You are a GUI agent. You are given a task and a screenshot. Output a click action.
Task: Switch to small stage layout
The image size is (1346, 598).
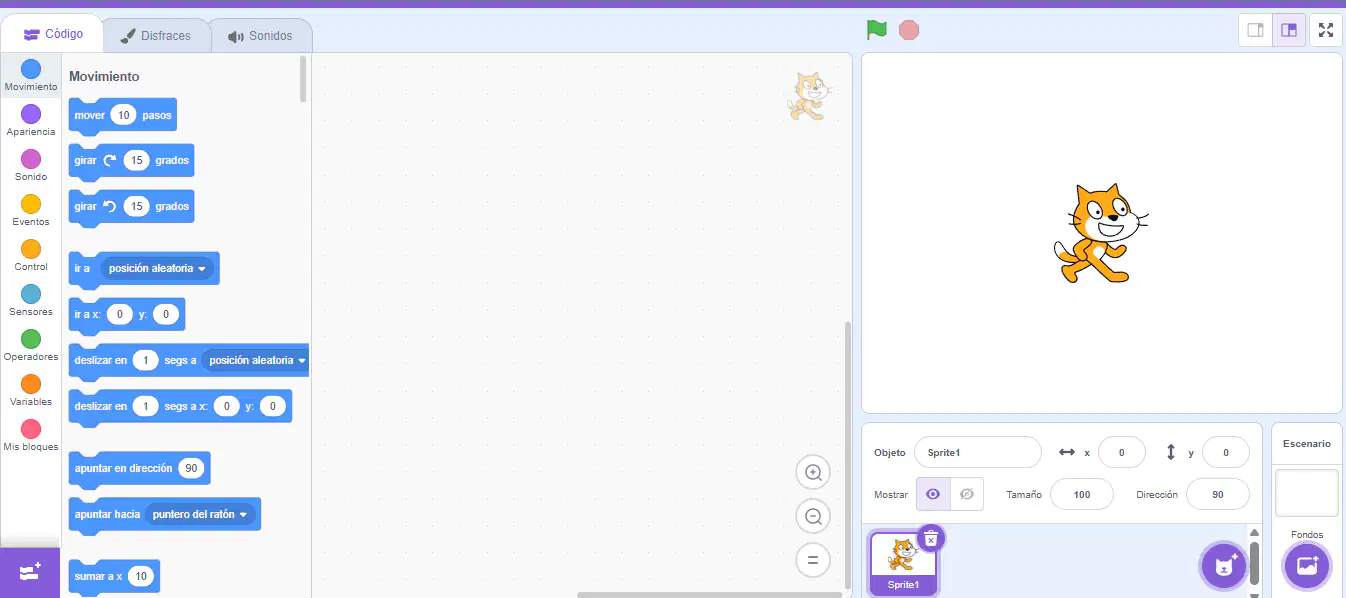pos(1255,30)
